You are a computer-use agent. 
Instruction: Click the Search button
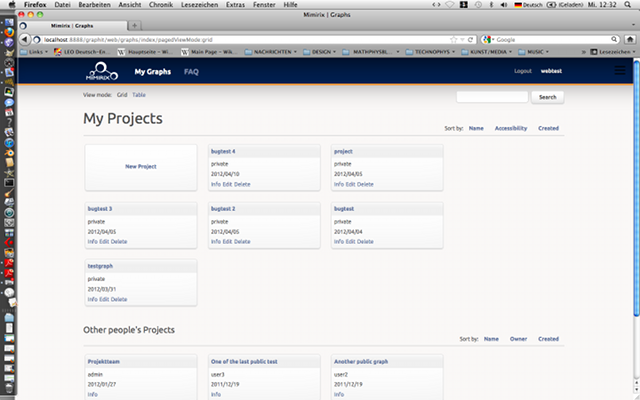pos(547,97)
